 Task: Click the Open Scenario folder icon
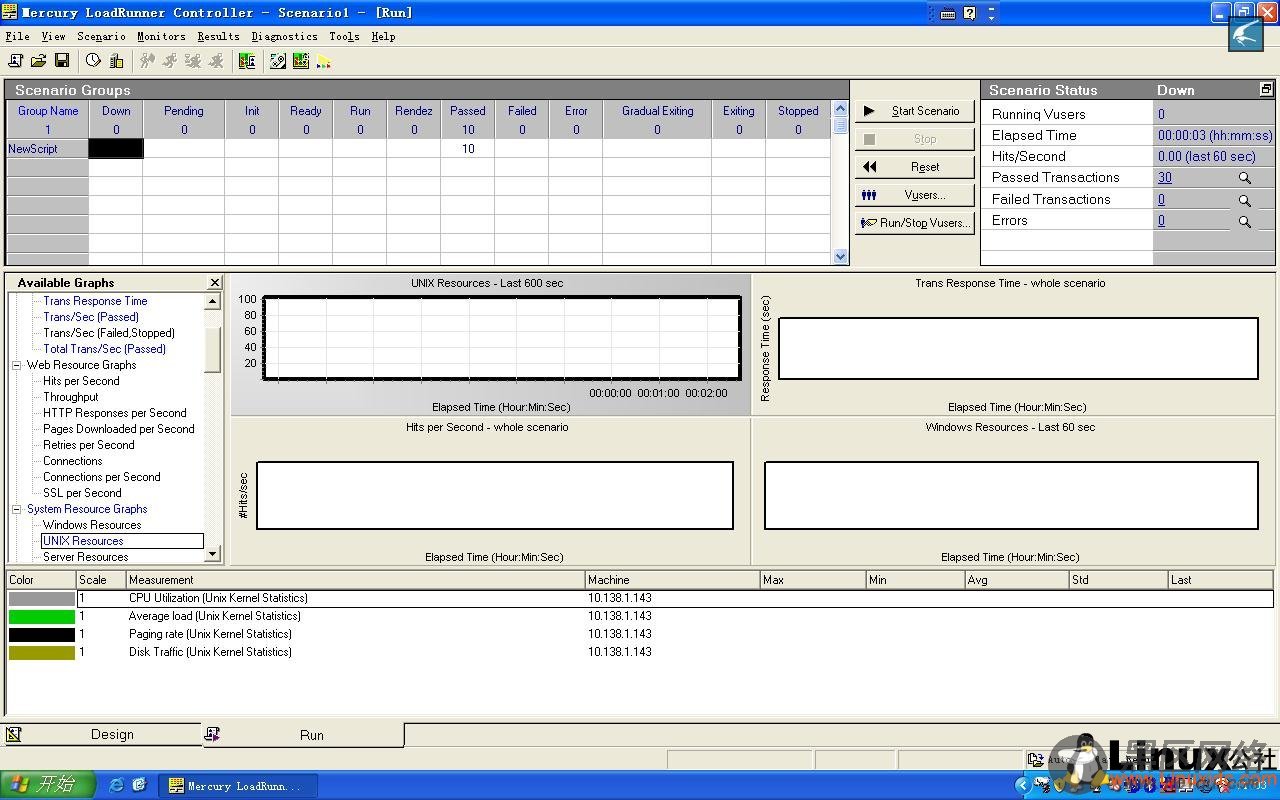[x=39, y=61]
